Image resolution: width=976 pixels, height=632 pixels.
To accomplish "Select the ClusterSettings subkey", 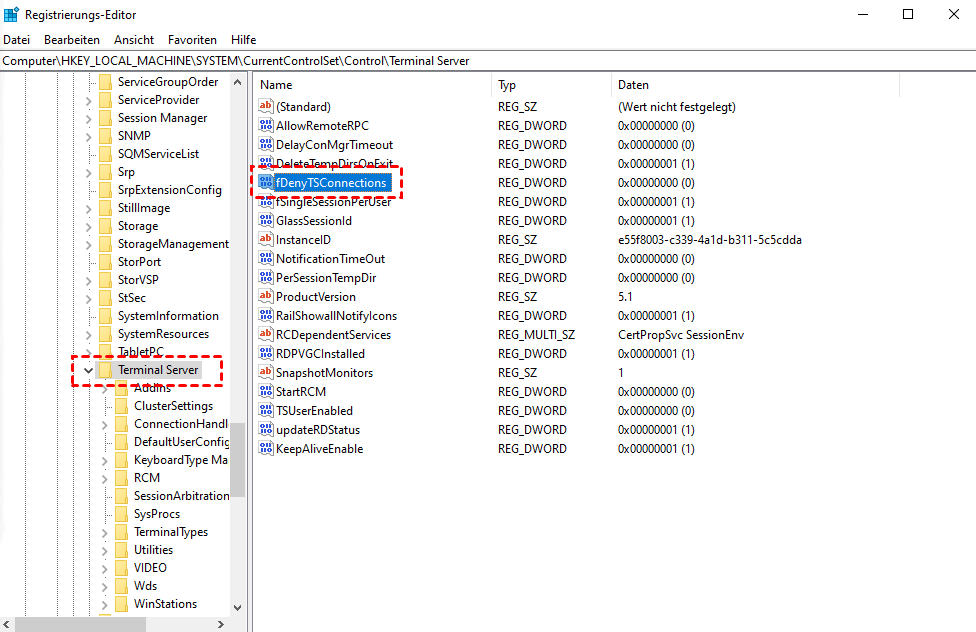I will point(173,406).
